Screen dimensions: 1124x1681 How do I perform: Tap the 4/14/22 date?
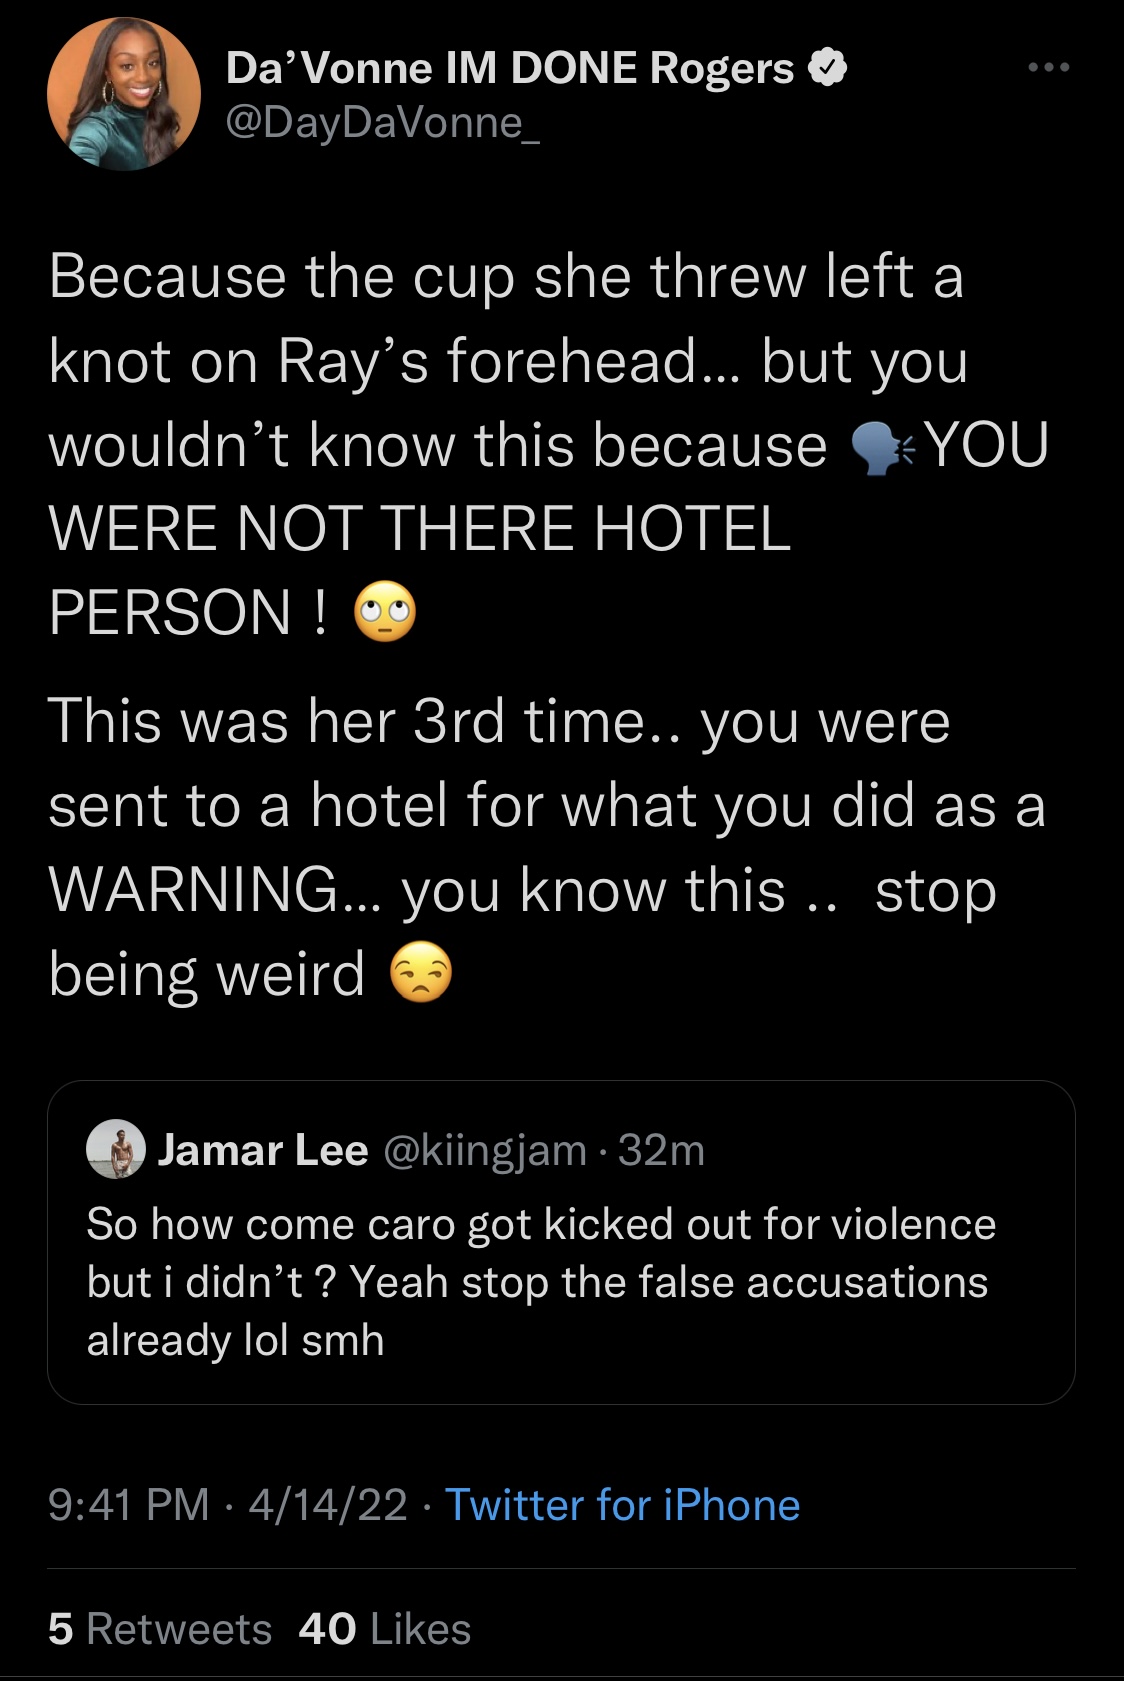tap(328, 1505)
